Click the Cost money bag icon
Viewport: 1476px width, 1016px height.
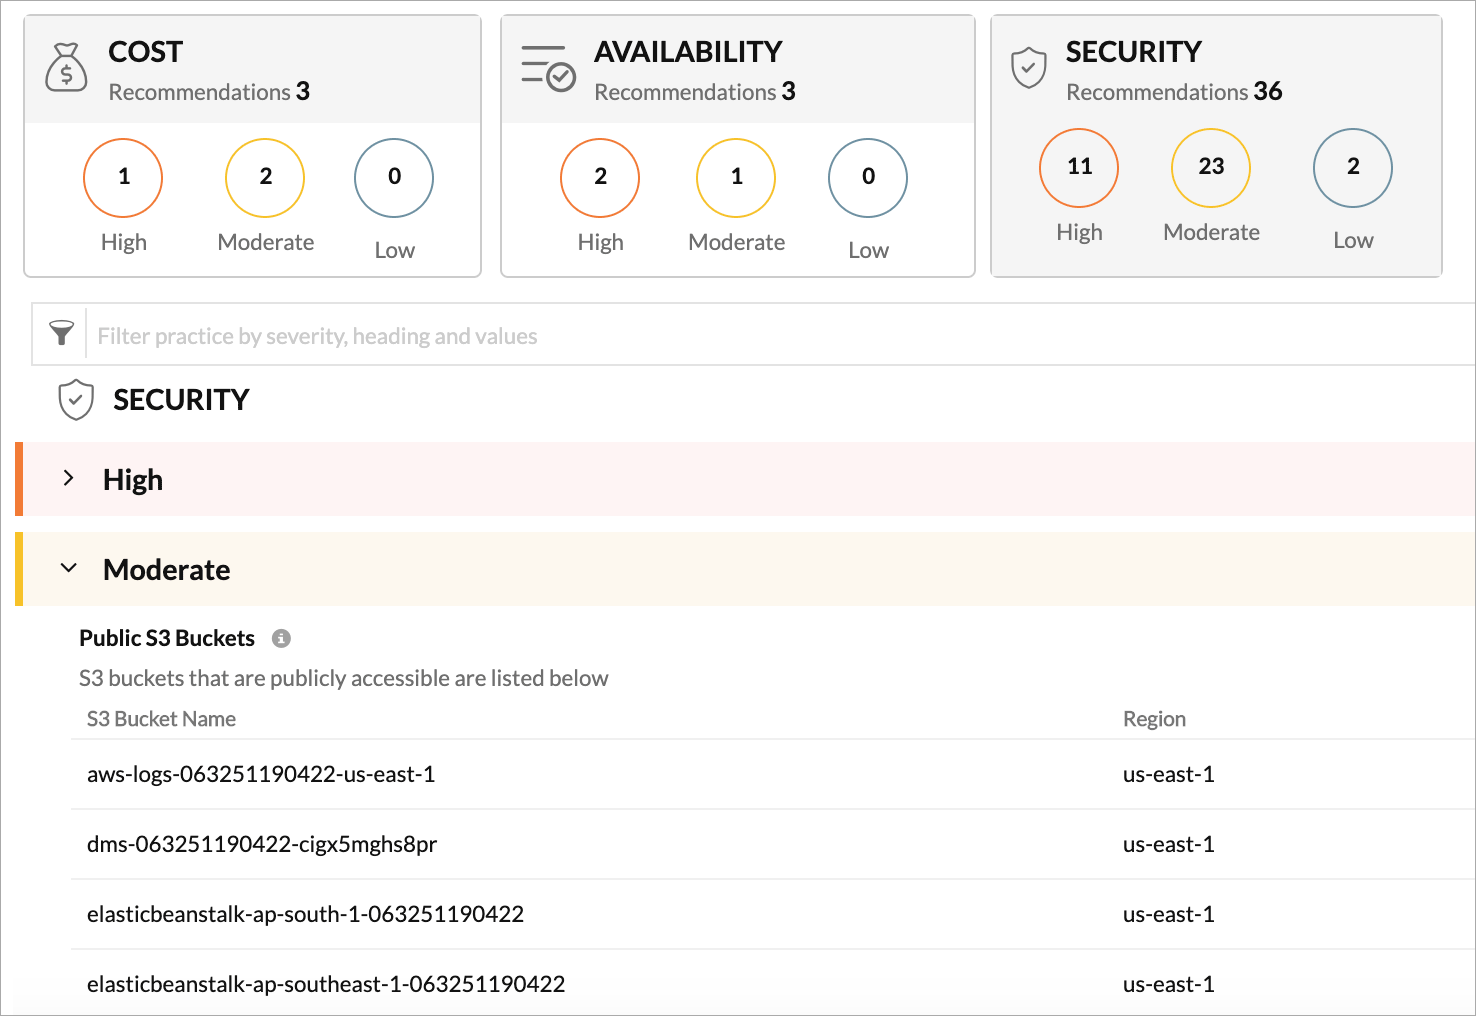(66, 67)
